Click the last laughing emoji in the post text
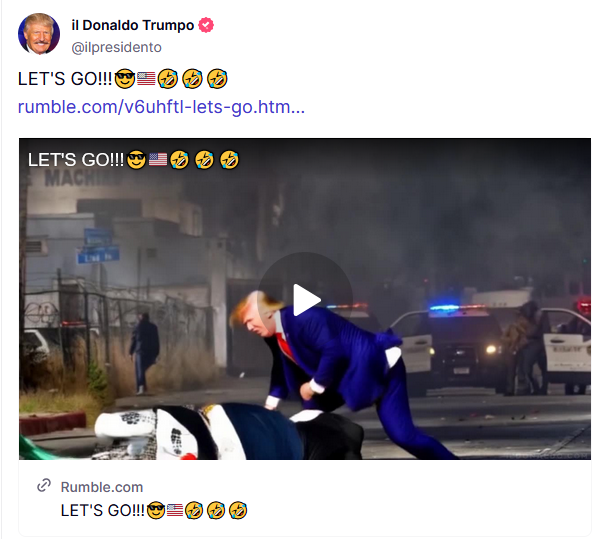Image resolution: width=608 pixels, height=539 pixels. (217, 79)
